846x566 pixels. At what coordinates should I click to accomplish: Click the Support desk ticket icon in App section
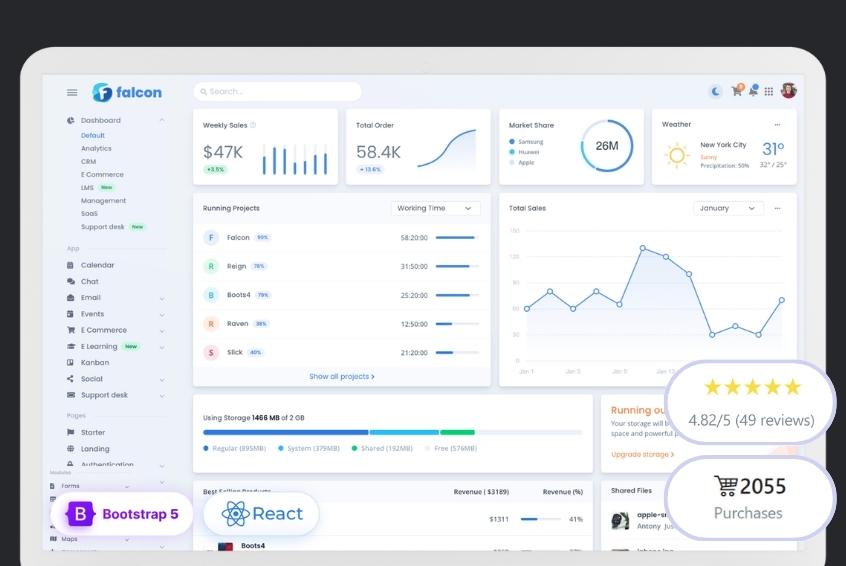pos(71,394)
